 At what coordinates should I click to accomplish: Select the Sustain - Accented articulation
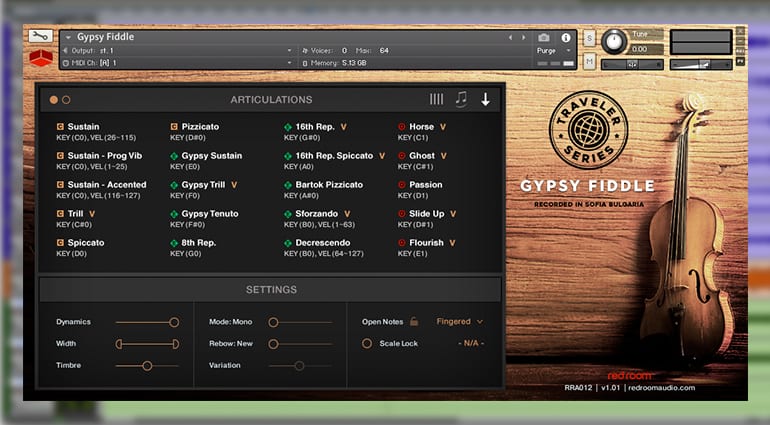tap(107, 185)
